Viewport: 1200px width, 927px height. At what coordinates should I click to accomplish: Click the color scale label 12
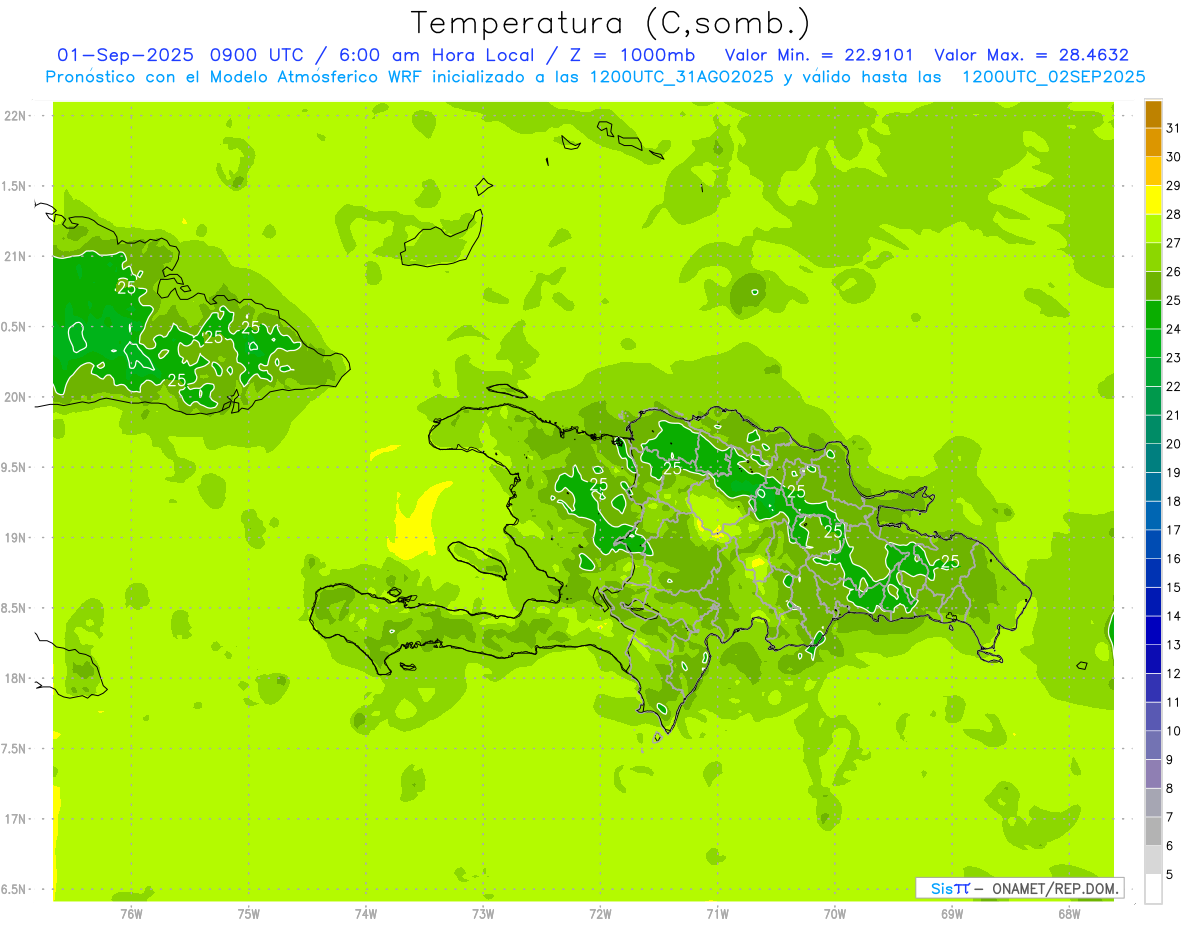1174,674
